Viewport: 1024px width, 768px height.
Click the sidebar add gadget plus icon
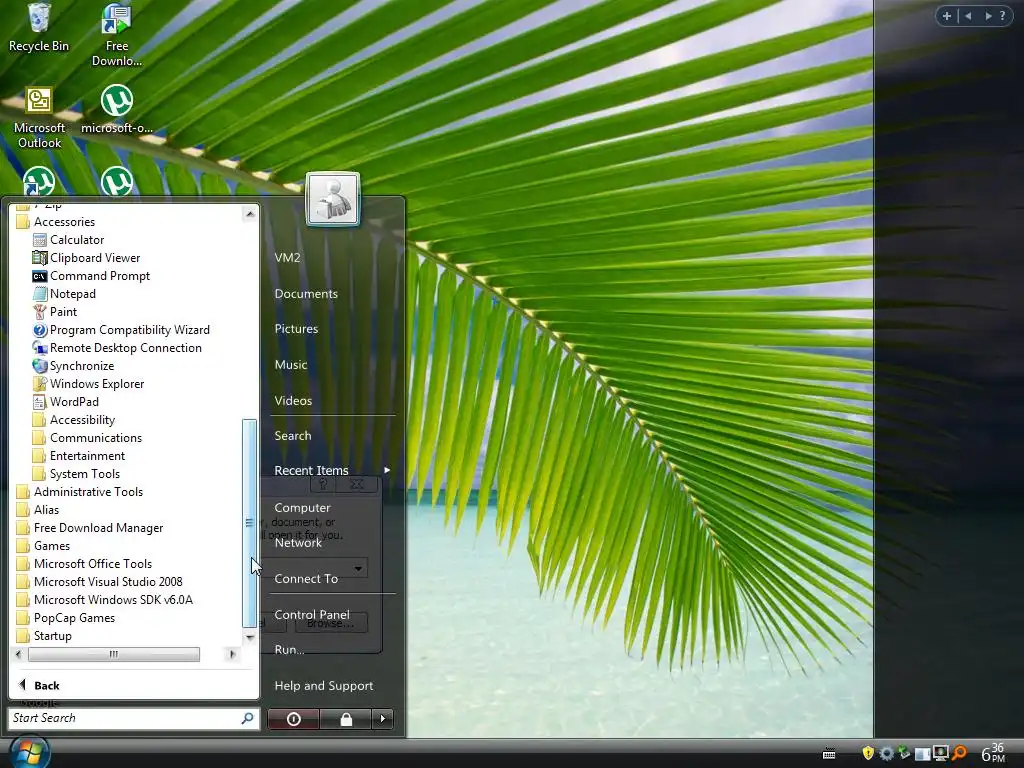pos(947,16)
